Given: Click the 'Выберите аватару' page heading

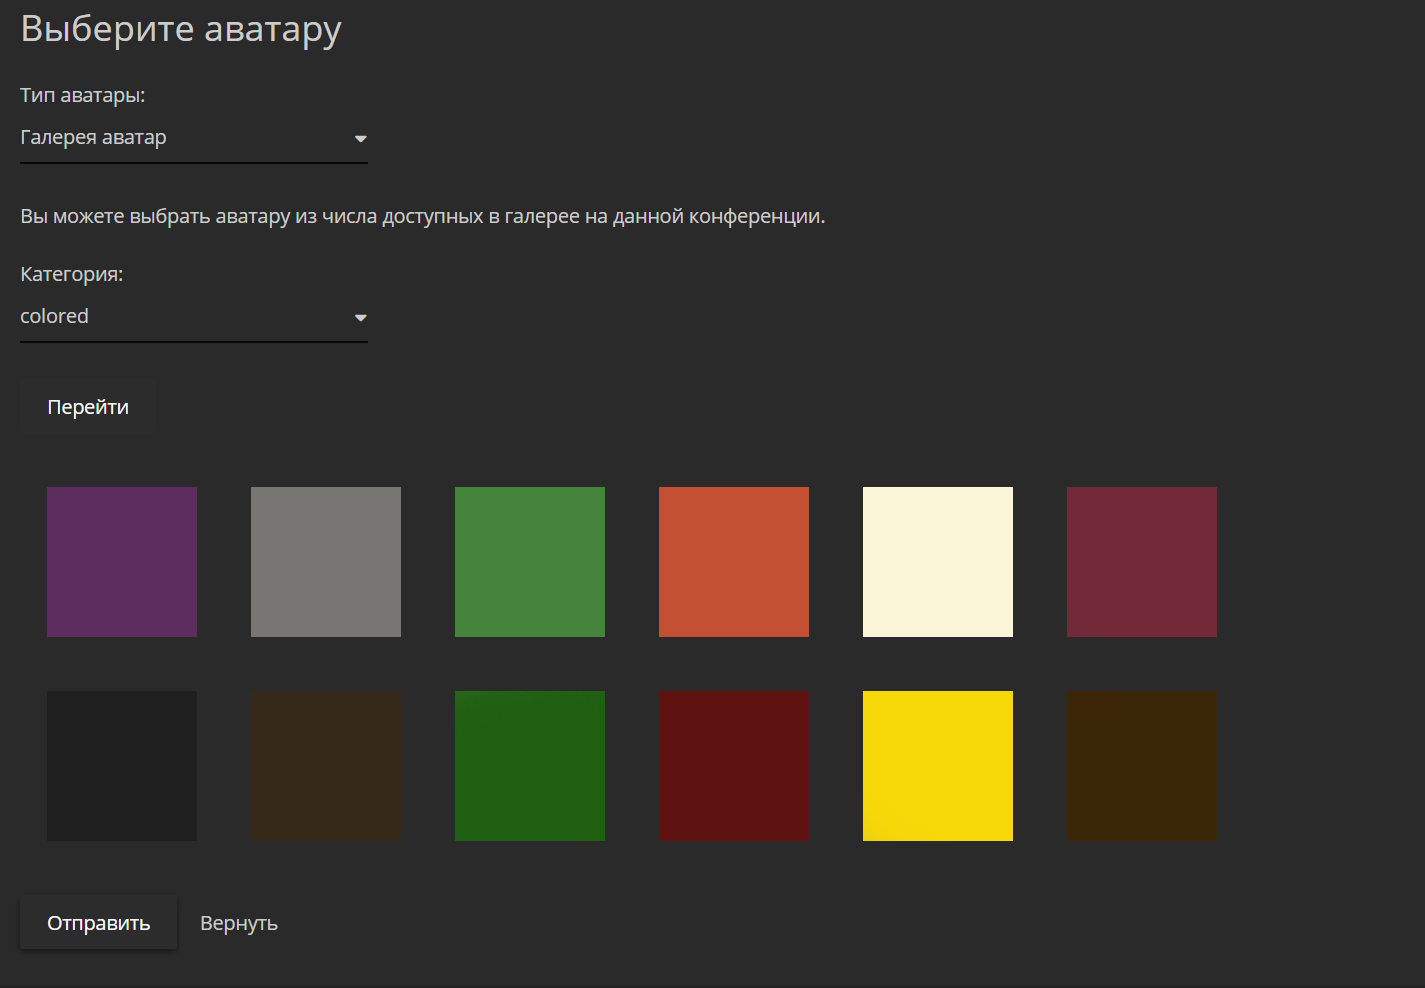Looking at the screenshot, I should (x=180, y=29).
